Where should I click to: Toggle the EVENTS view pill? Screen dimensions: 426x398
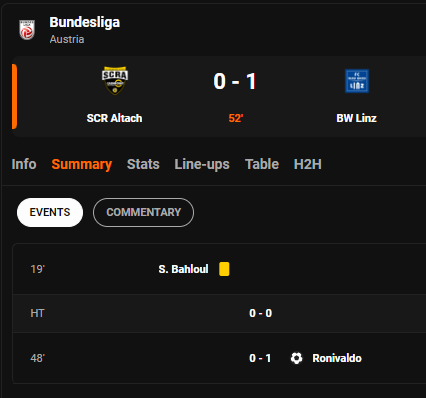tap(50, 212)
